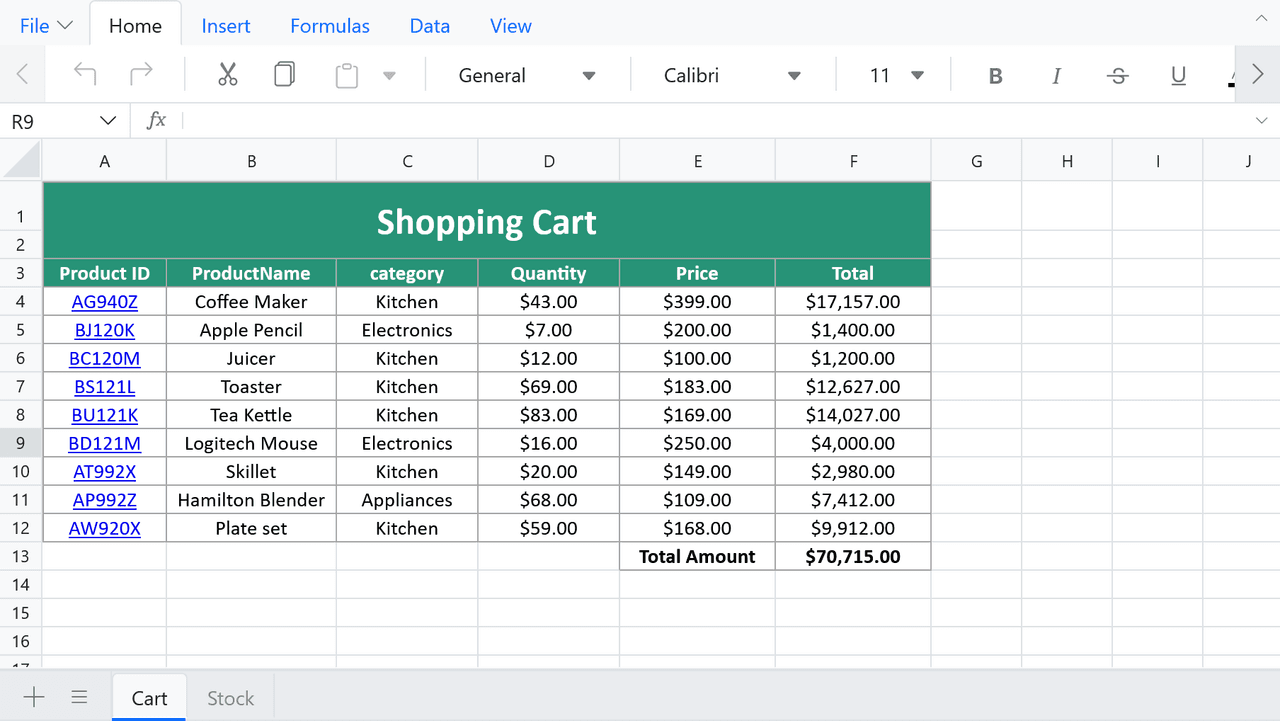Open the BD121M product link
Image resolution: width=1280 pixels, height=721 pixels.
(x=105, y=443)
